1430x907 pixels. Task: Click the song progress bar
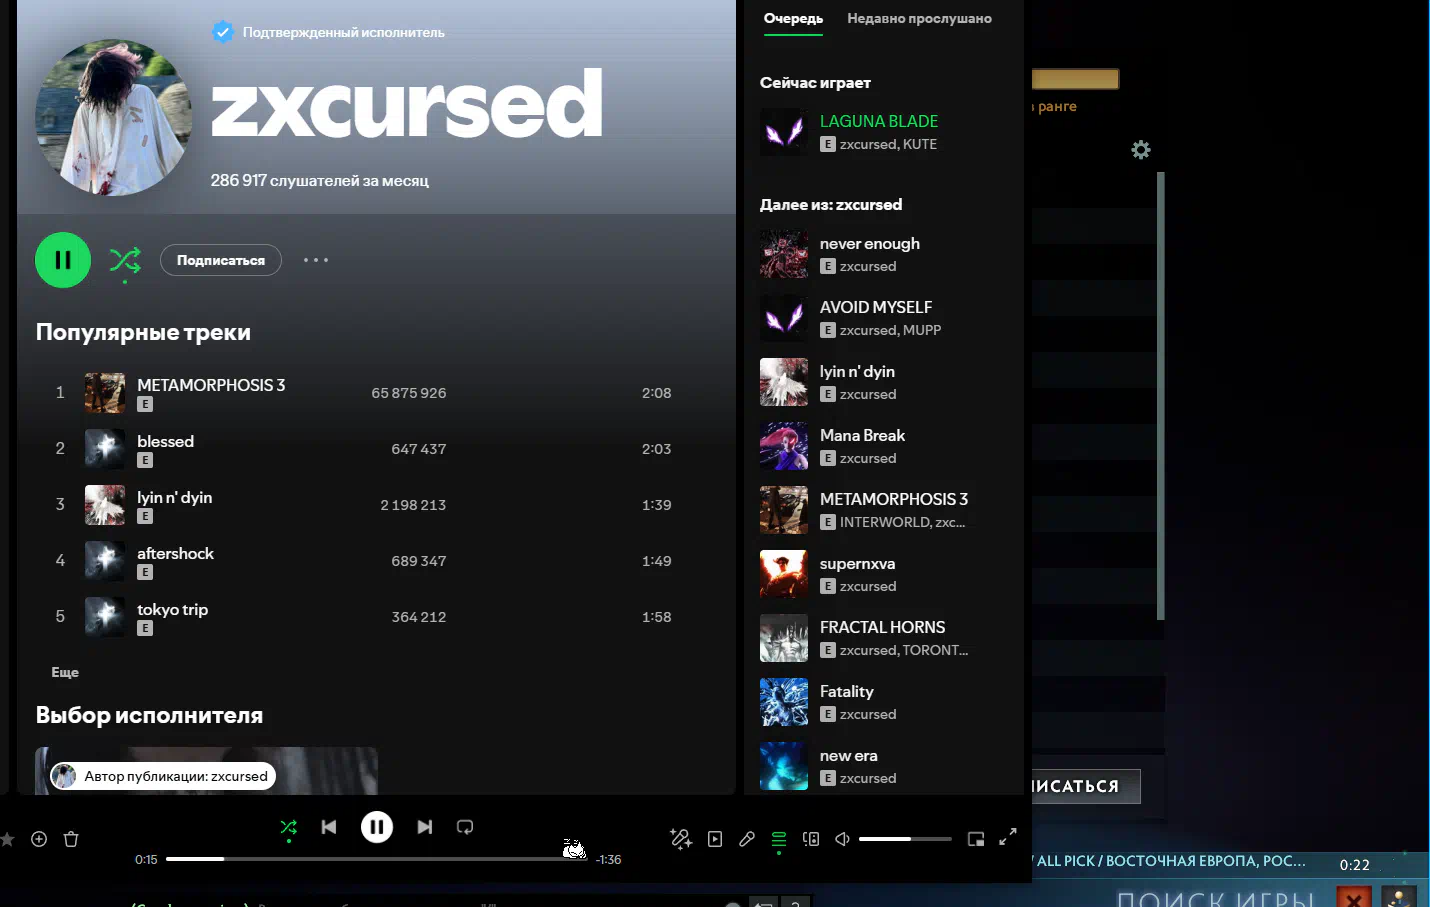click(x=376, y=859)
